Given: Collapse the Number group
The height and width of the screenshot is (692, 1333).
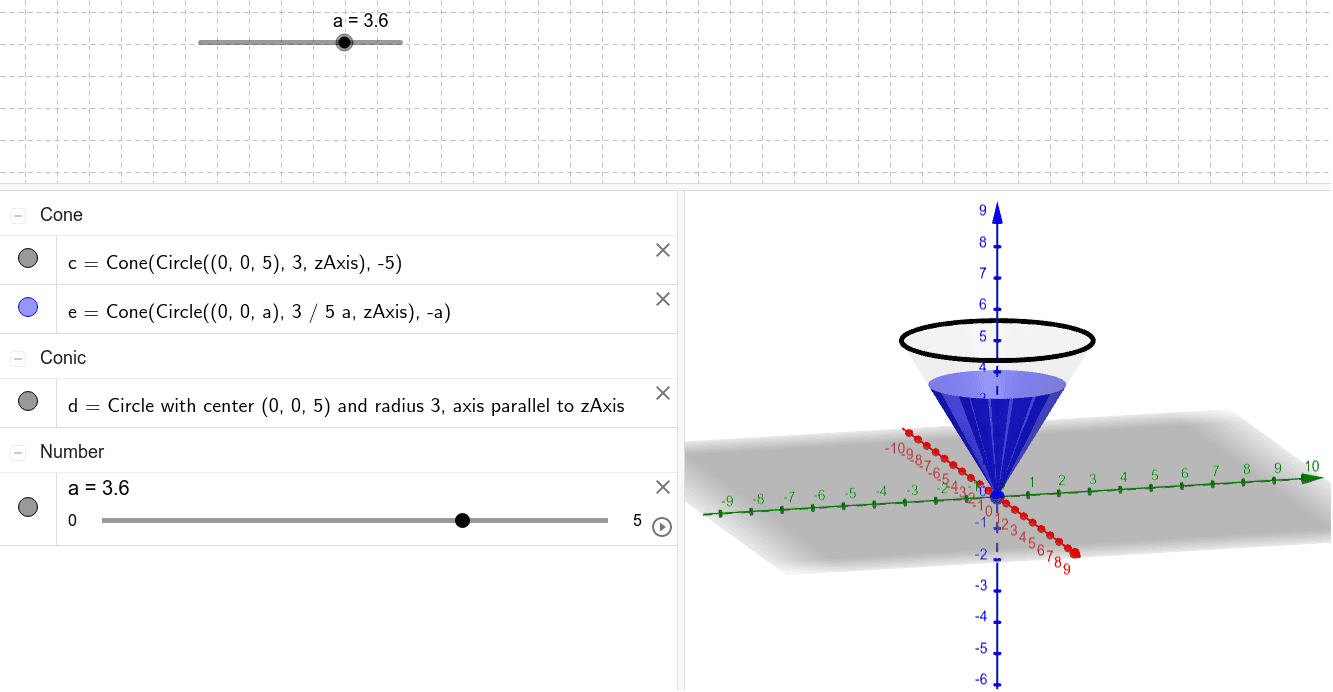Looking at the screenshot, I should pos(18,453).
